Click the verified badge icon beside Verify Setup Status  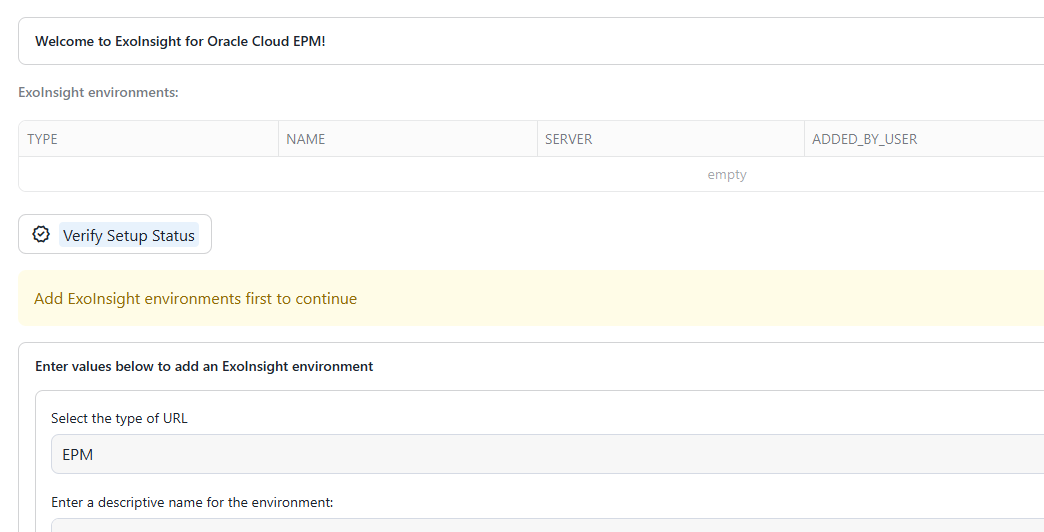(x=41, y=234)
